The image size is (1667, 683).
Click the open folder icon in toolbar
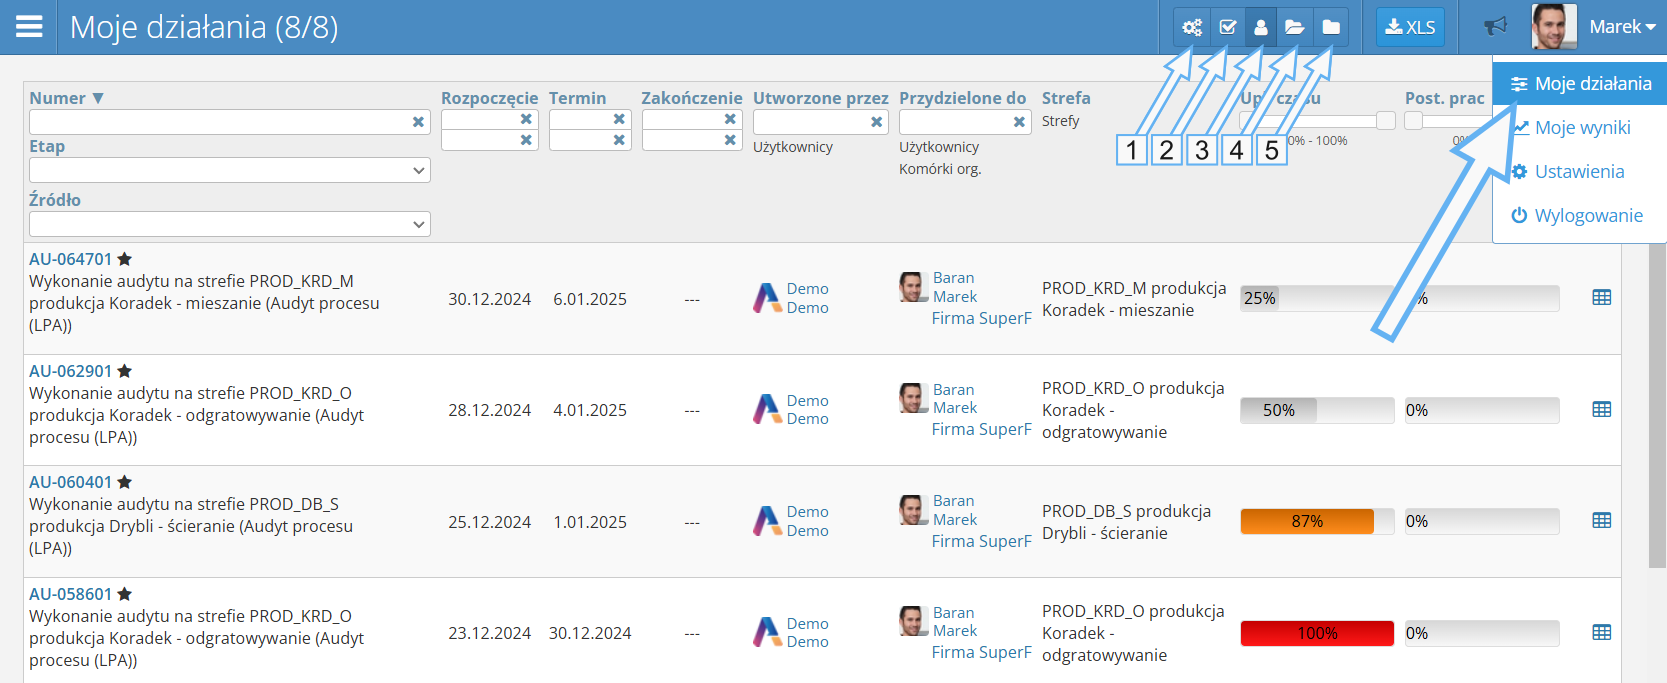coord(1294,27)
